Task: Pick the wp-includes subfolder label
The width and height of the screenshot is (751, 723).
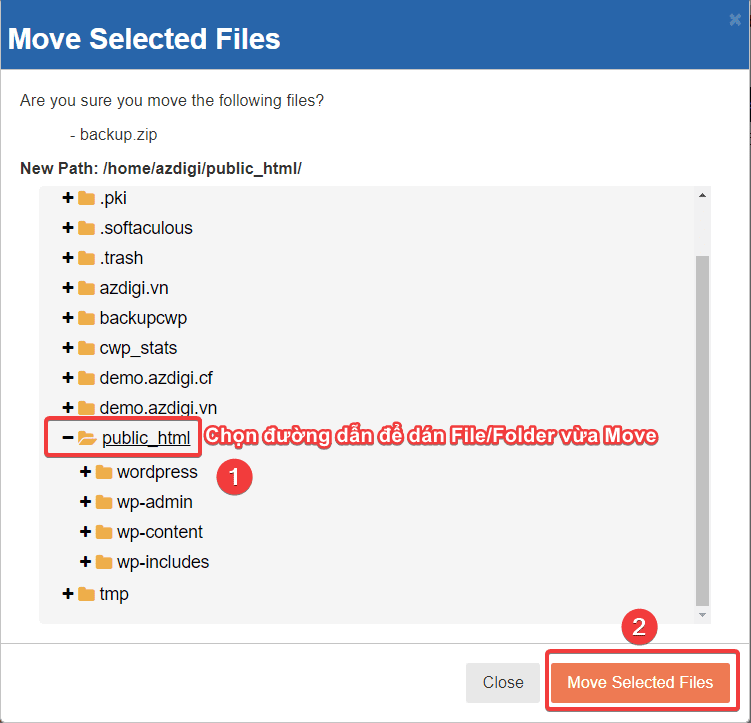Action: 163,562
